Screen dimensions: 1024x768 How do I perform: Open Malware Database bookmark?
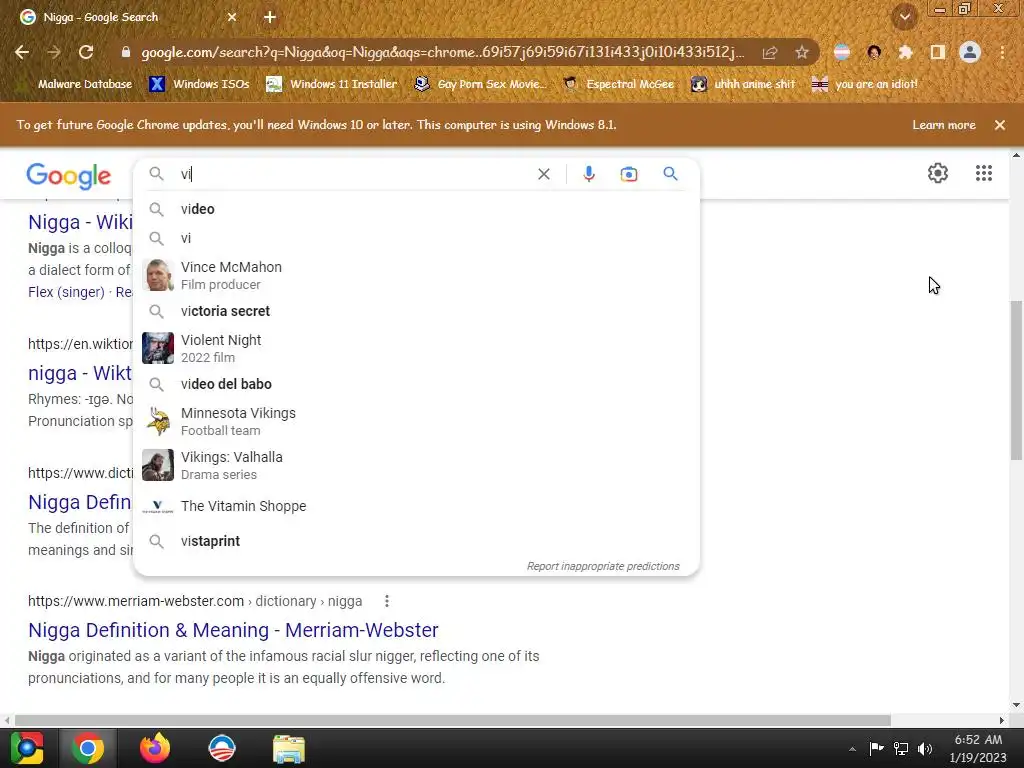(76, 84)
